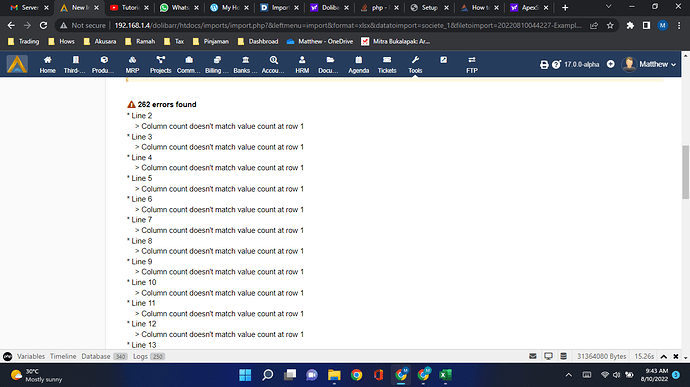Open the Trading bookmark folder
The height and width of the screenshot is (387, 690).
pyautogui.click(x=24, y=41)
